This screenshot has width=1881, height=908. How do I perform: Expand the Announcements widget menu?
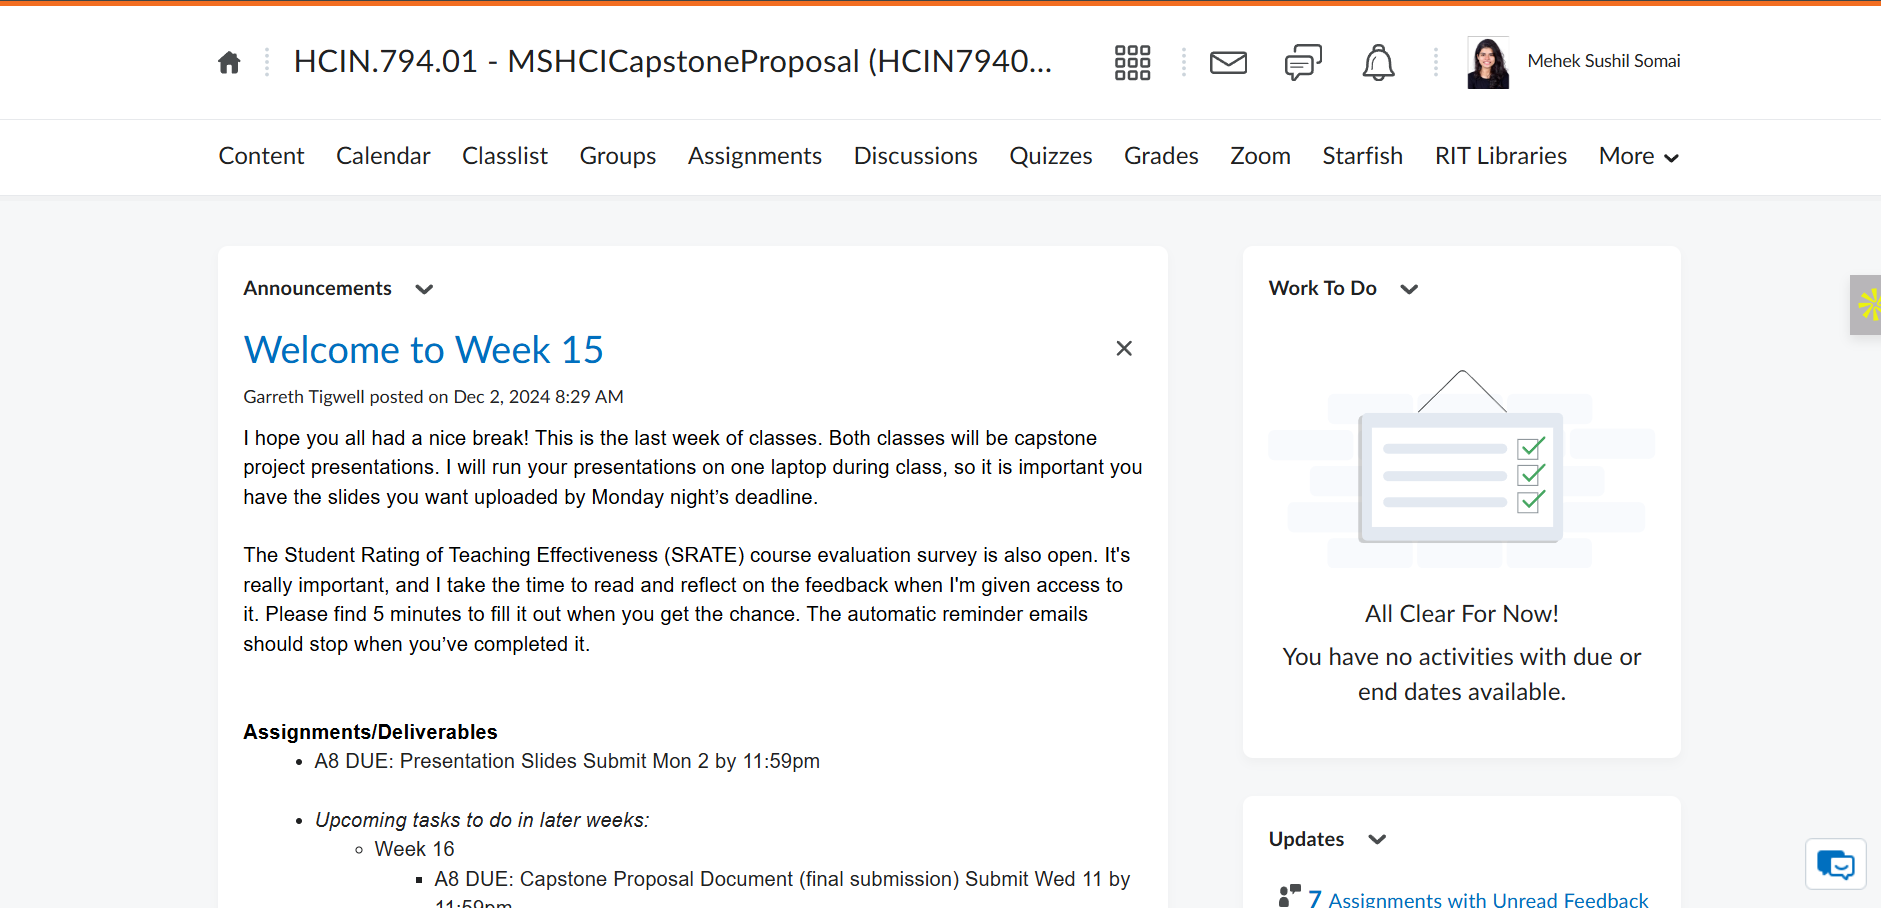424,289
